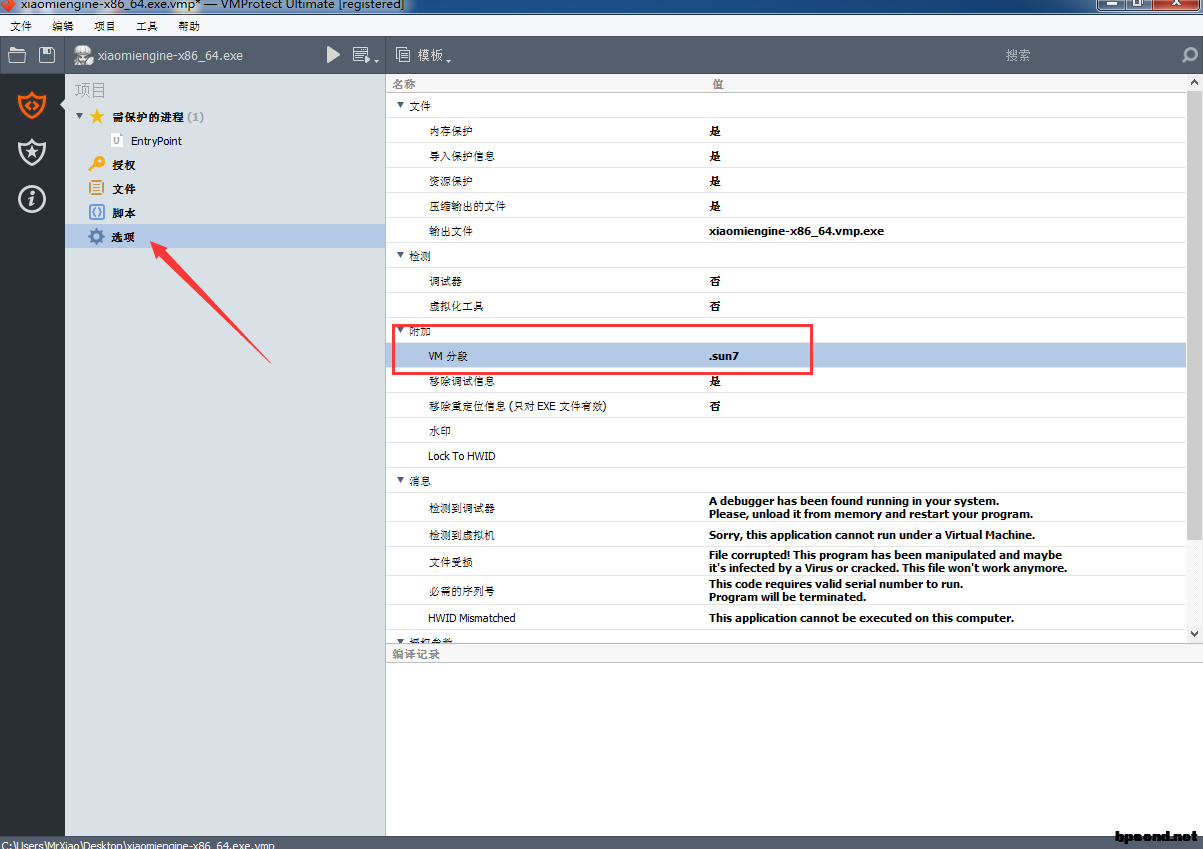Select the HWID Mismatched message row
Image resolution: width=1203 pixels, height=849 pixels.
coord(786,618)
